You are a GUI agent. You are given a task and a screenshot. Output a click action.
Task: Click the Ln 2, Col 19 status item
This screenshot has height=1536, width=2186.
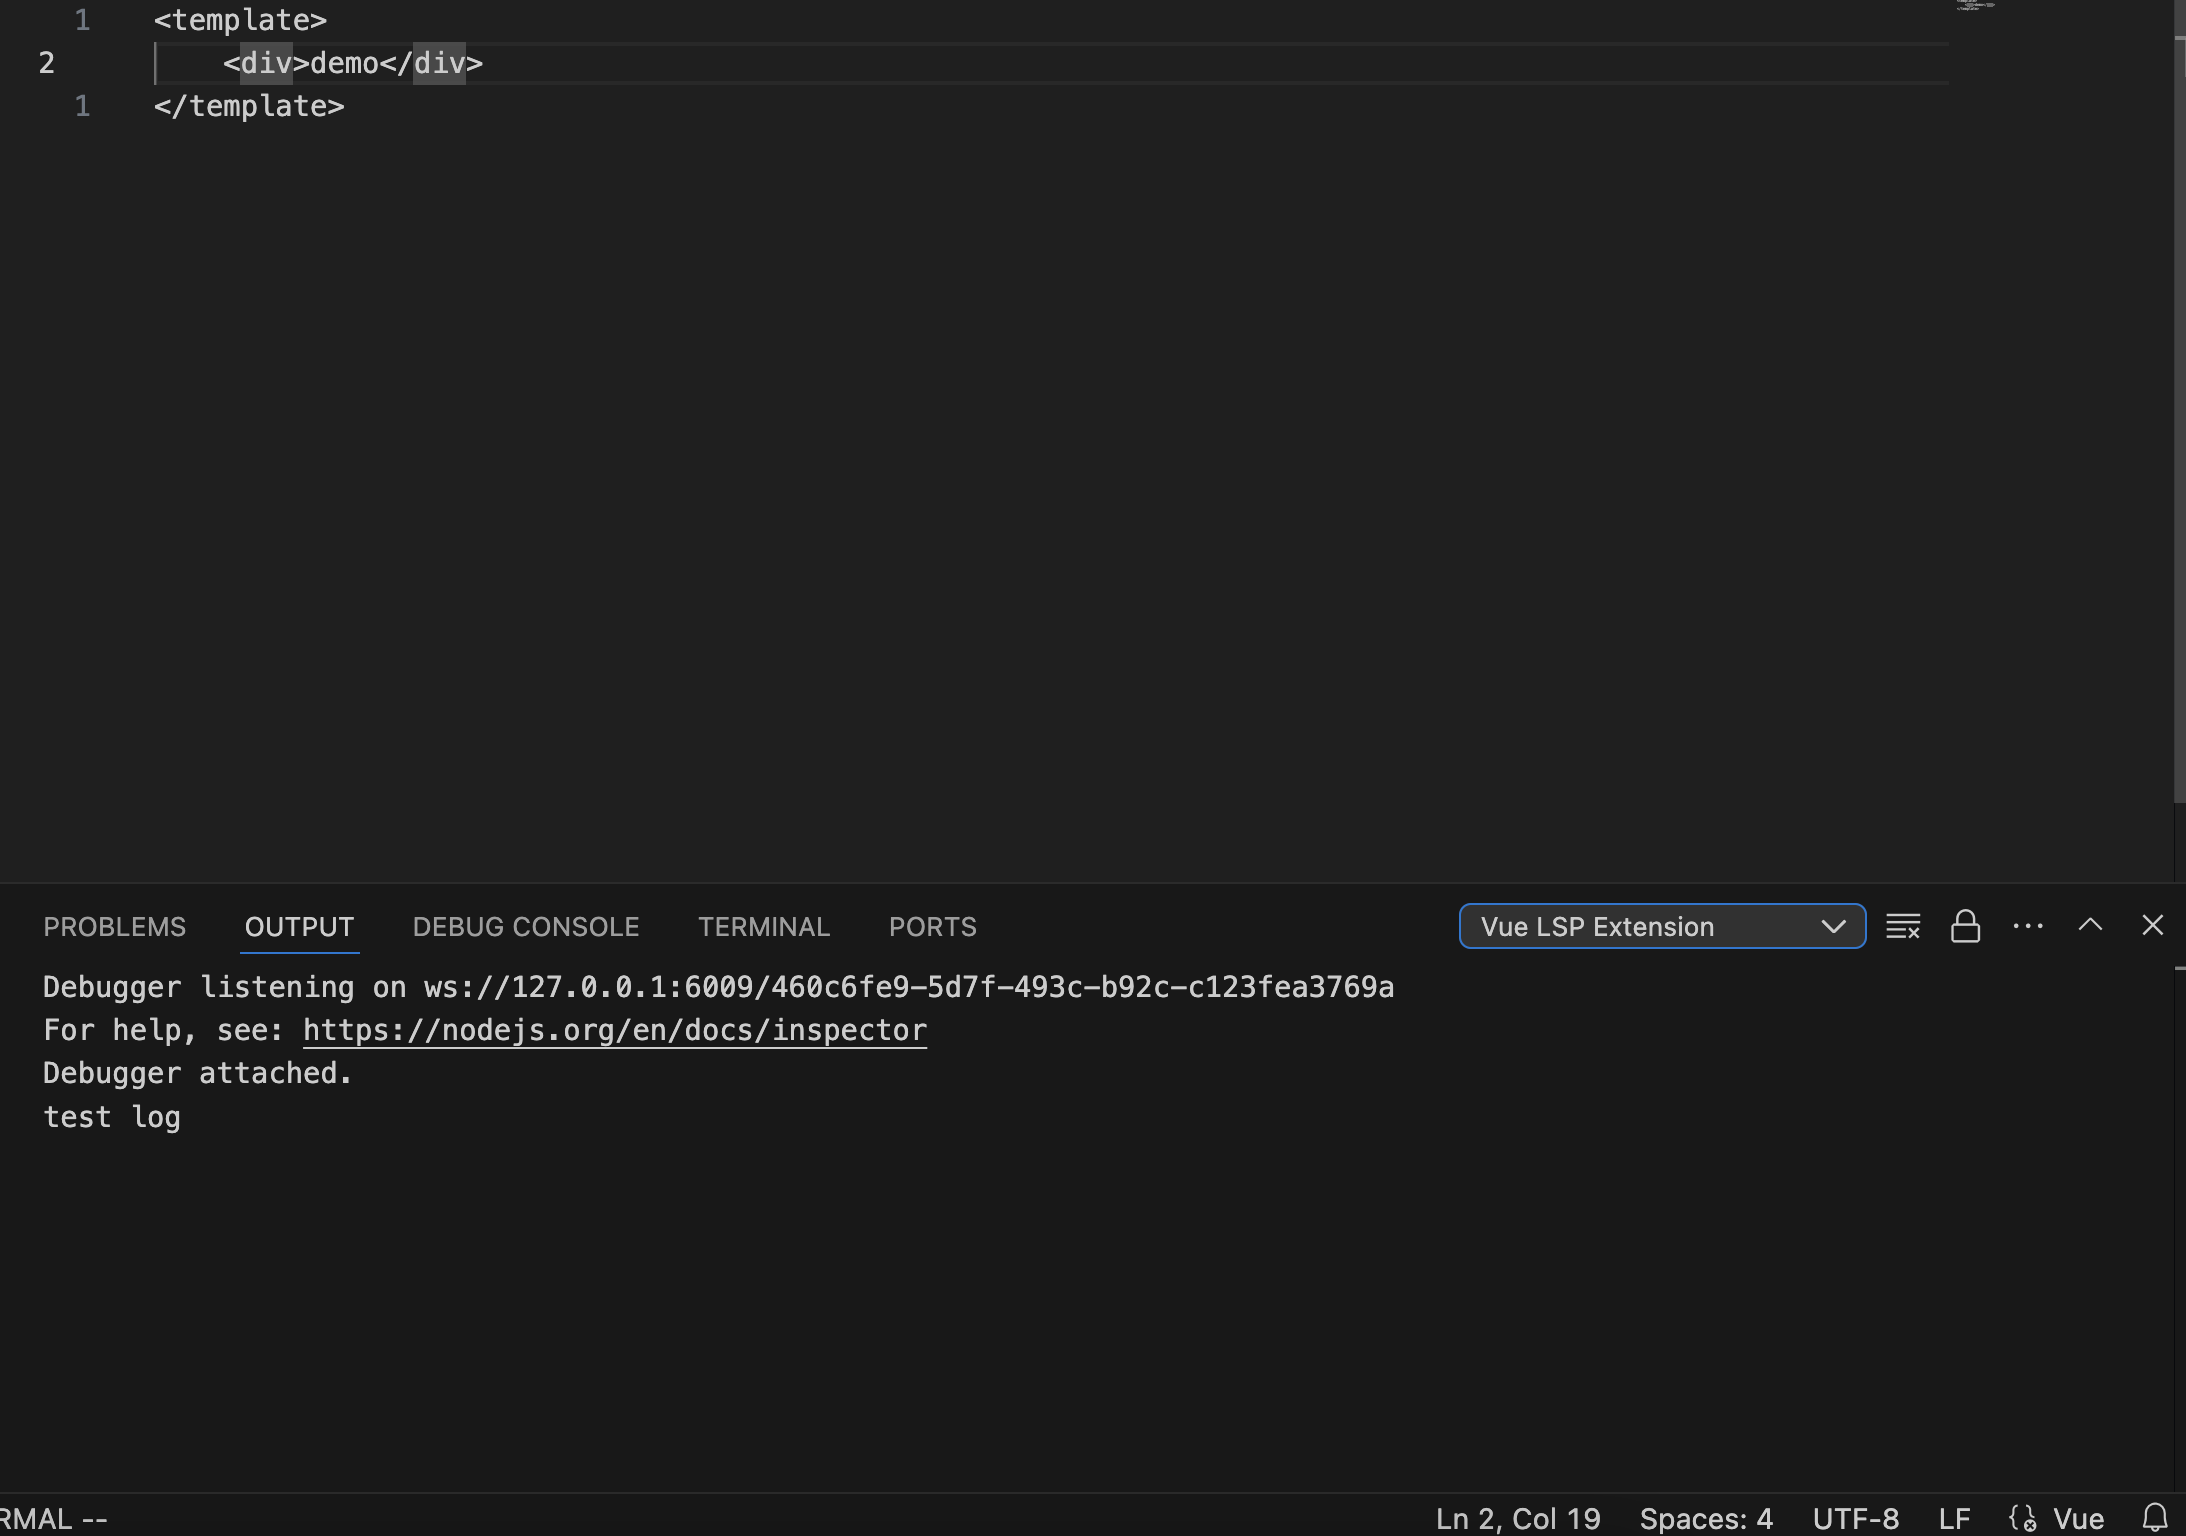[x=1518, y=1518]
